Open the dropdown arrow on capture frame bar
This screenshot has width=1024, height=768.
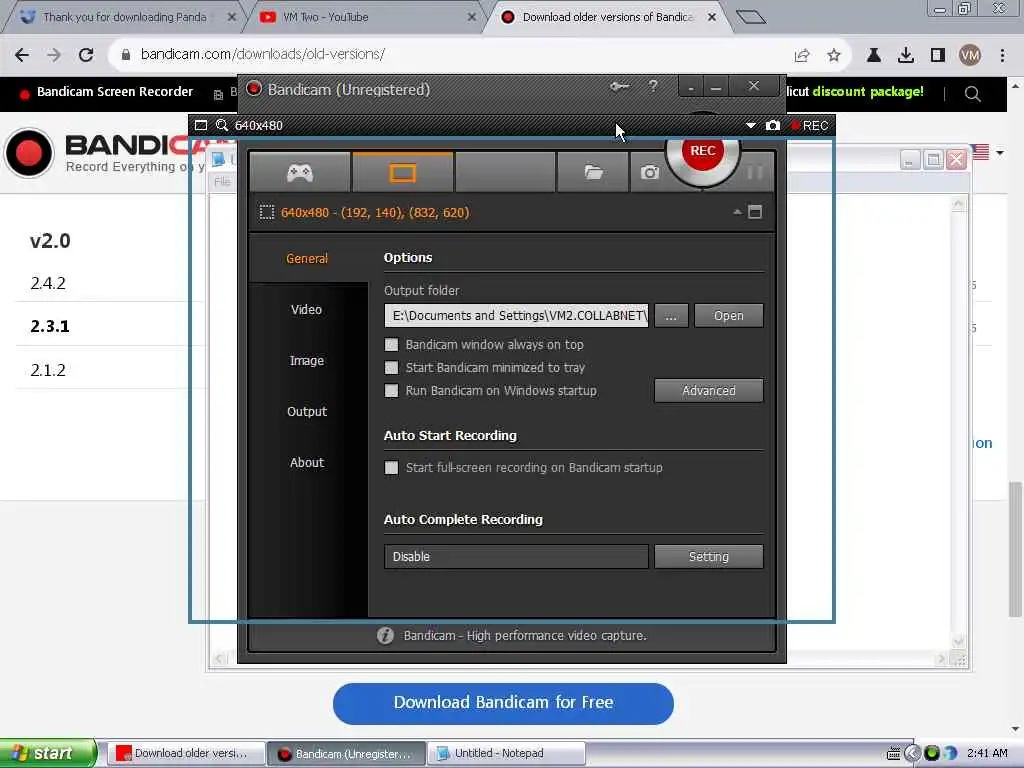[750, 125]
